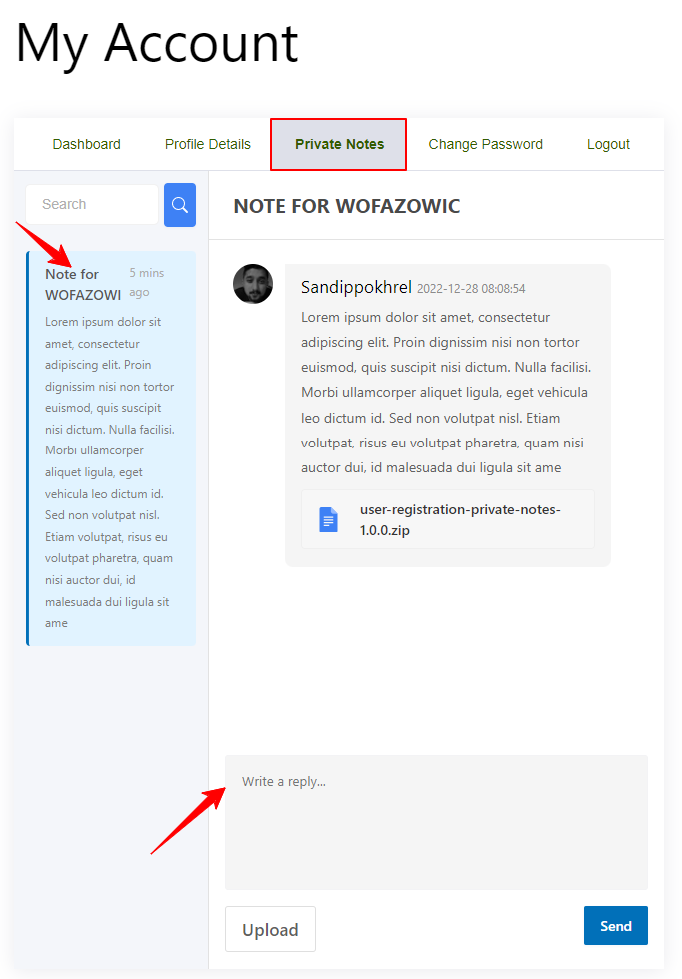
Task: Go to Change Password tab
Action: tap(485, 144)
